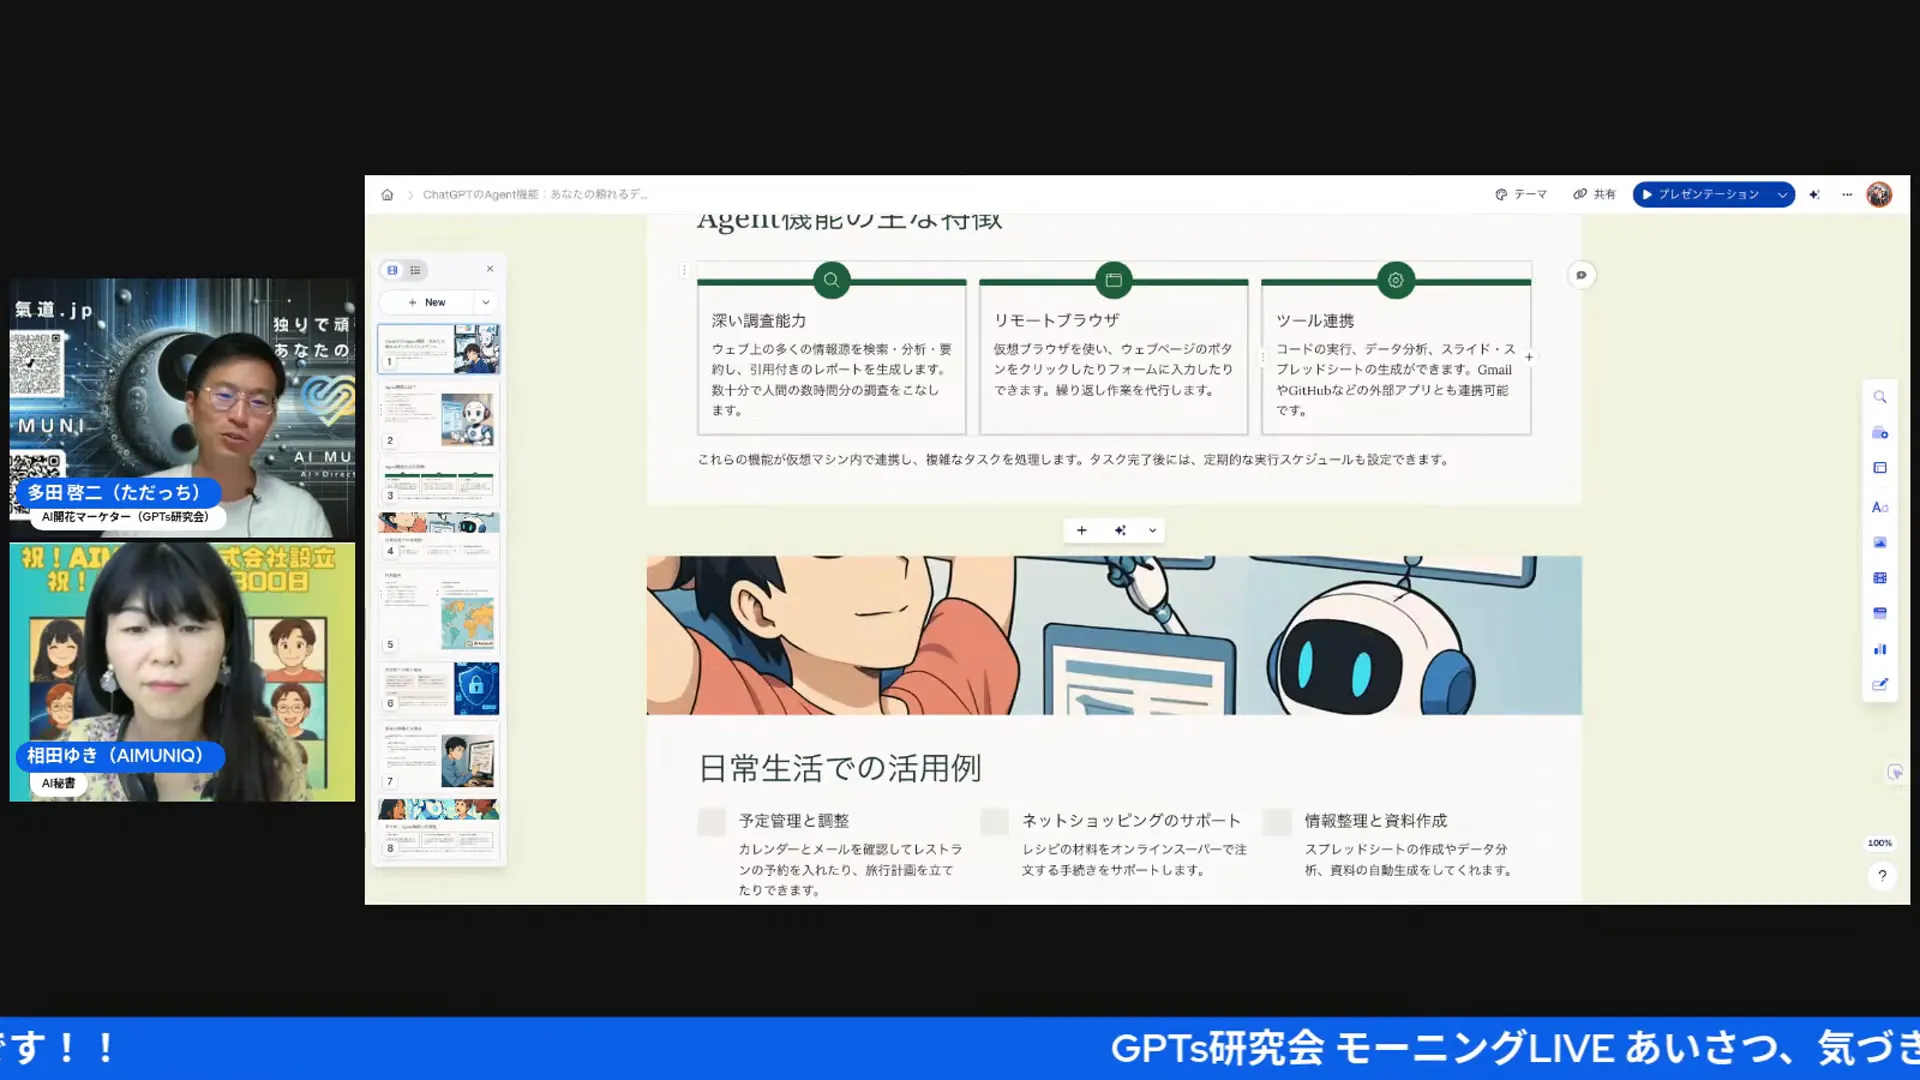Click the 予定管理と調整 heading
Viewport: 1920px width, 1080px height.
click(794, 821)
